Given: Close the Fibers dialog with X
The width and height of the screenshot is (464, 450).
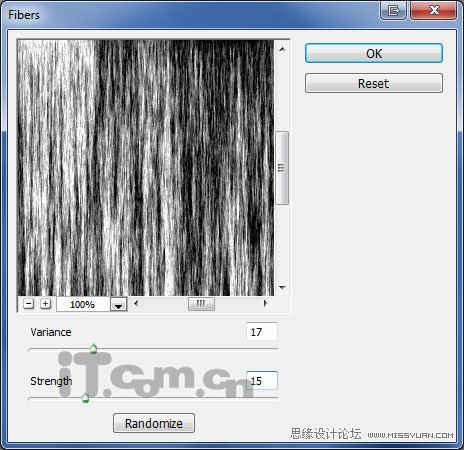Looking at the screenshot, I should [434, 10].
